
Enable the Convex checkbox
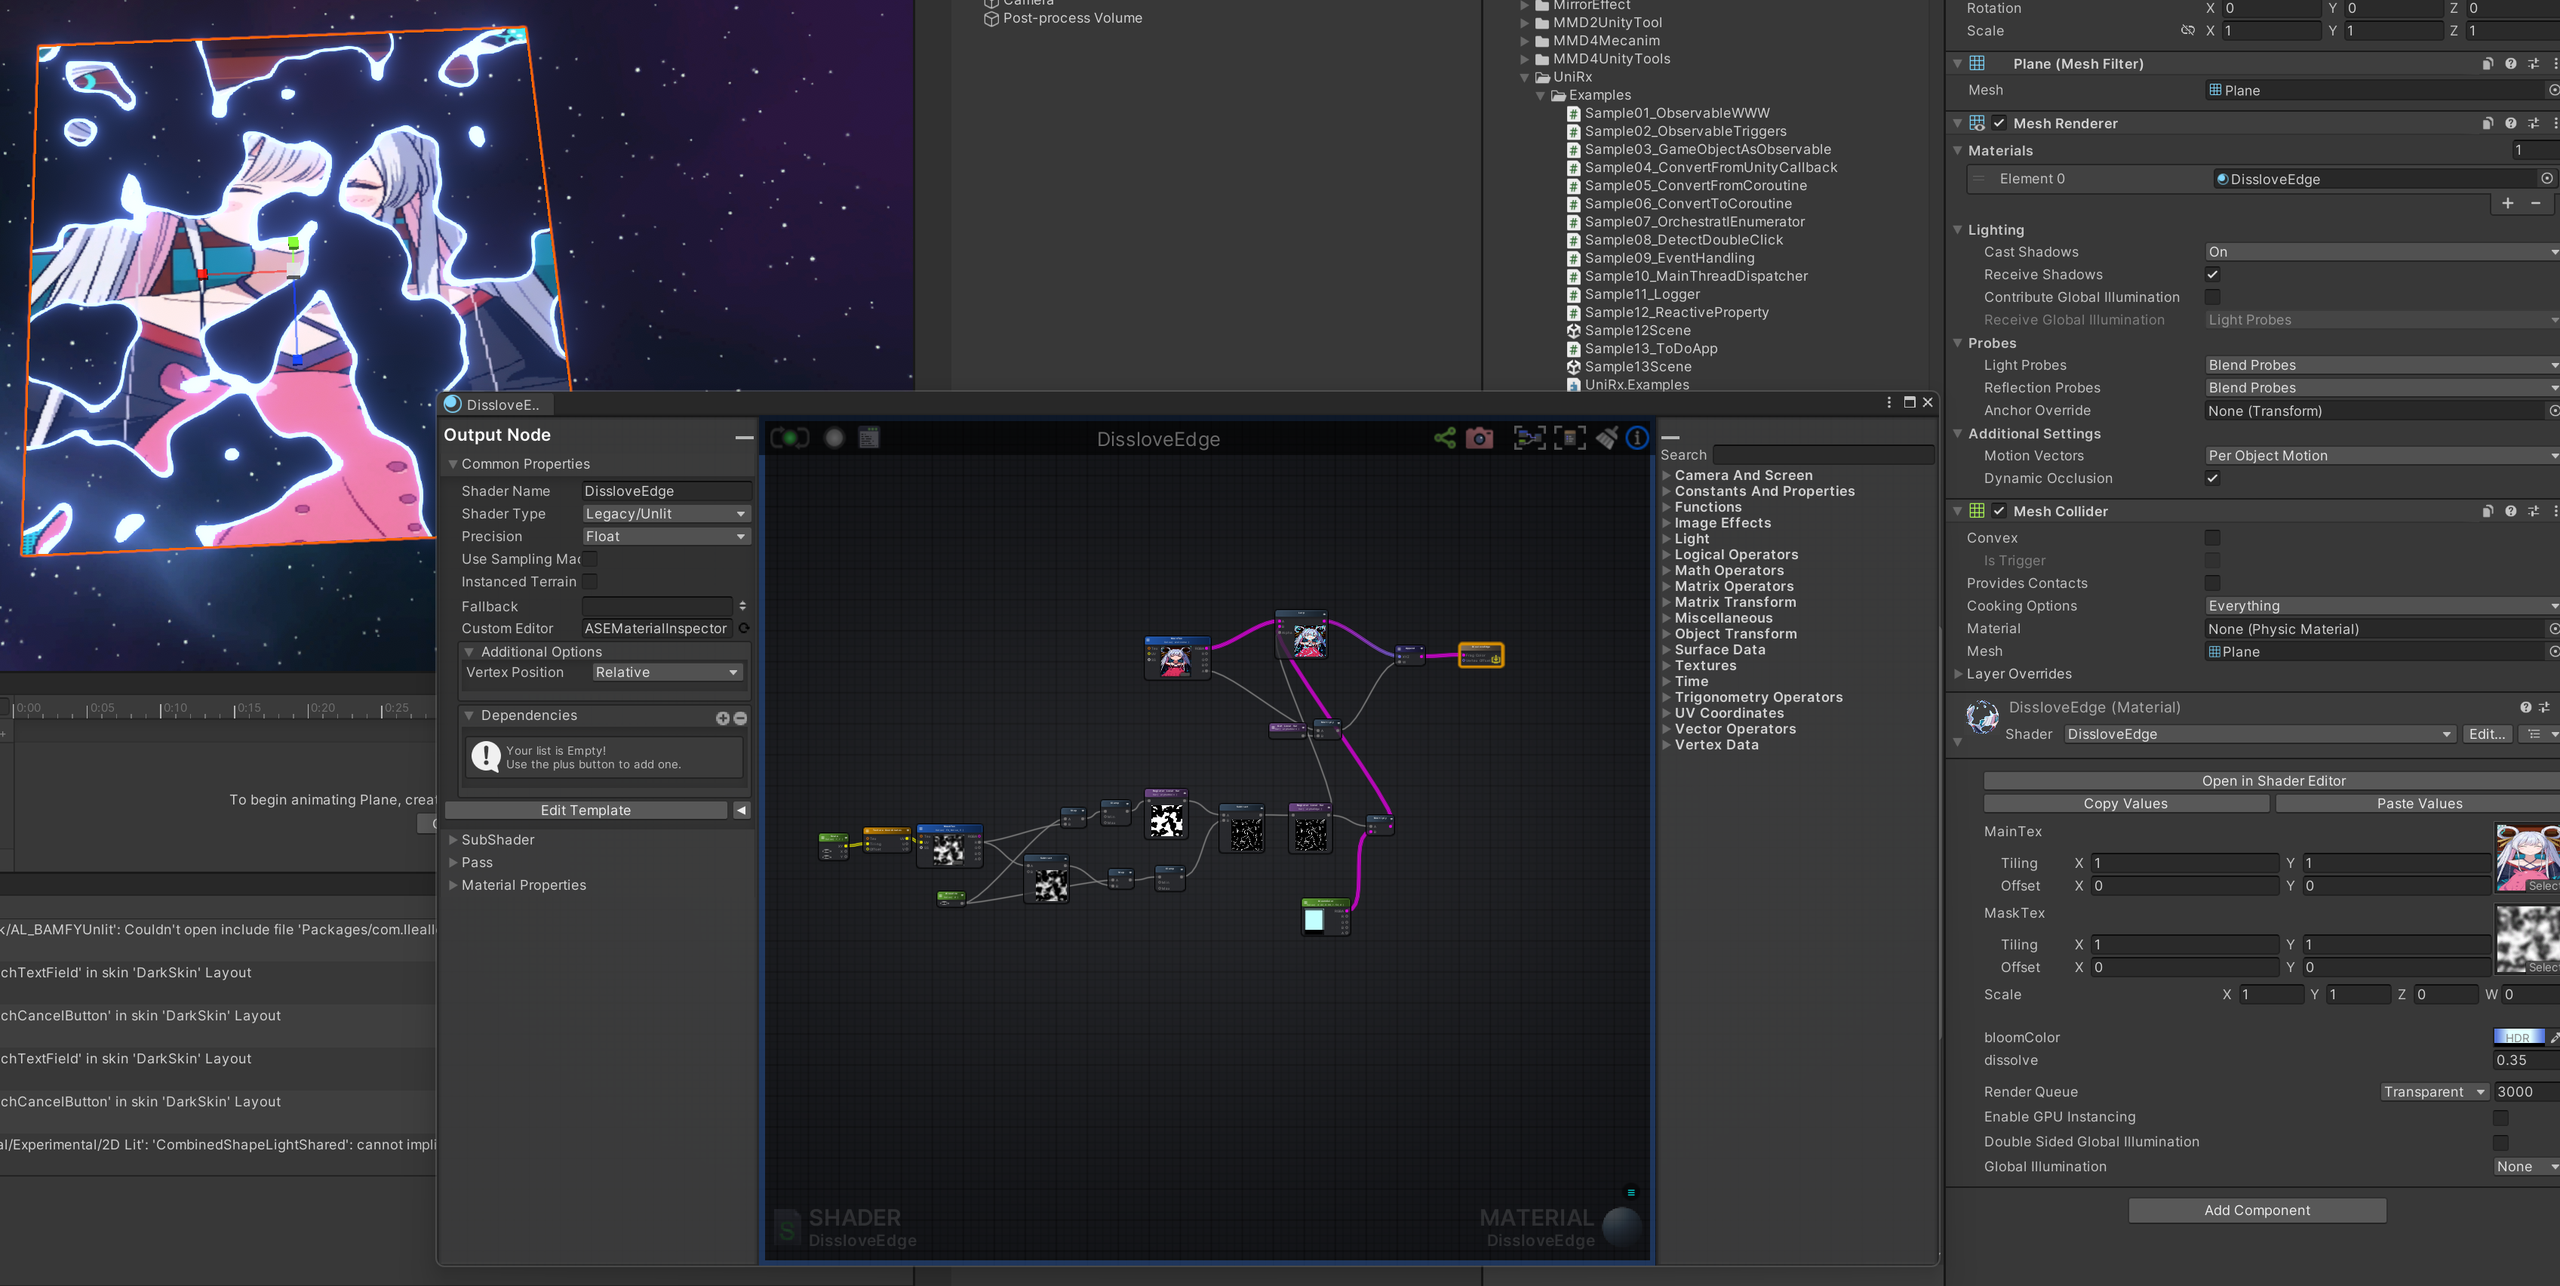(x=2212, y=538)
